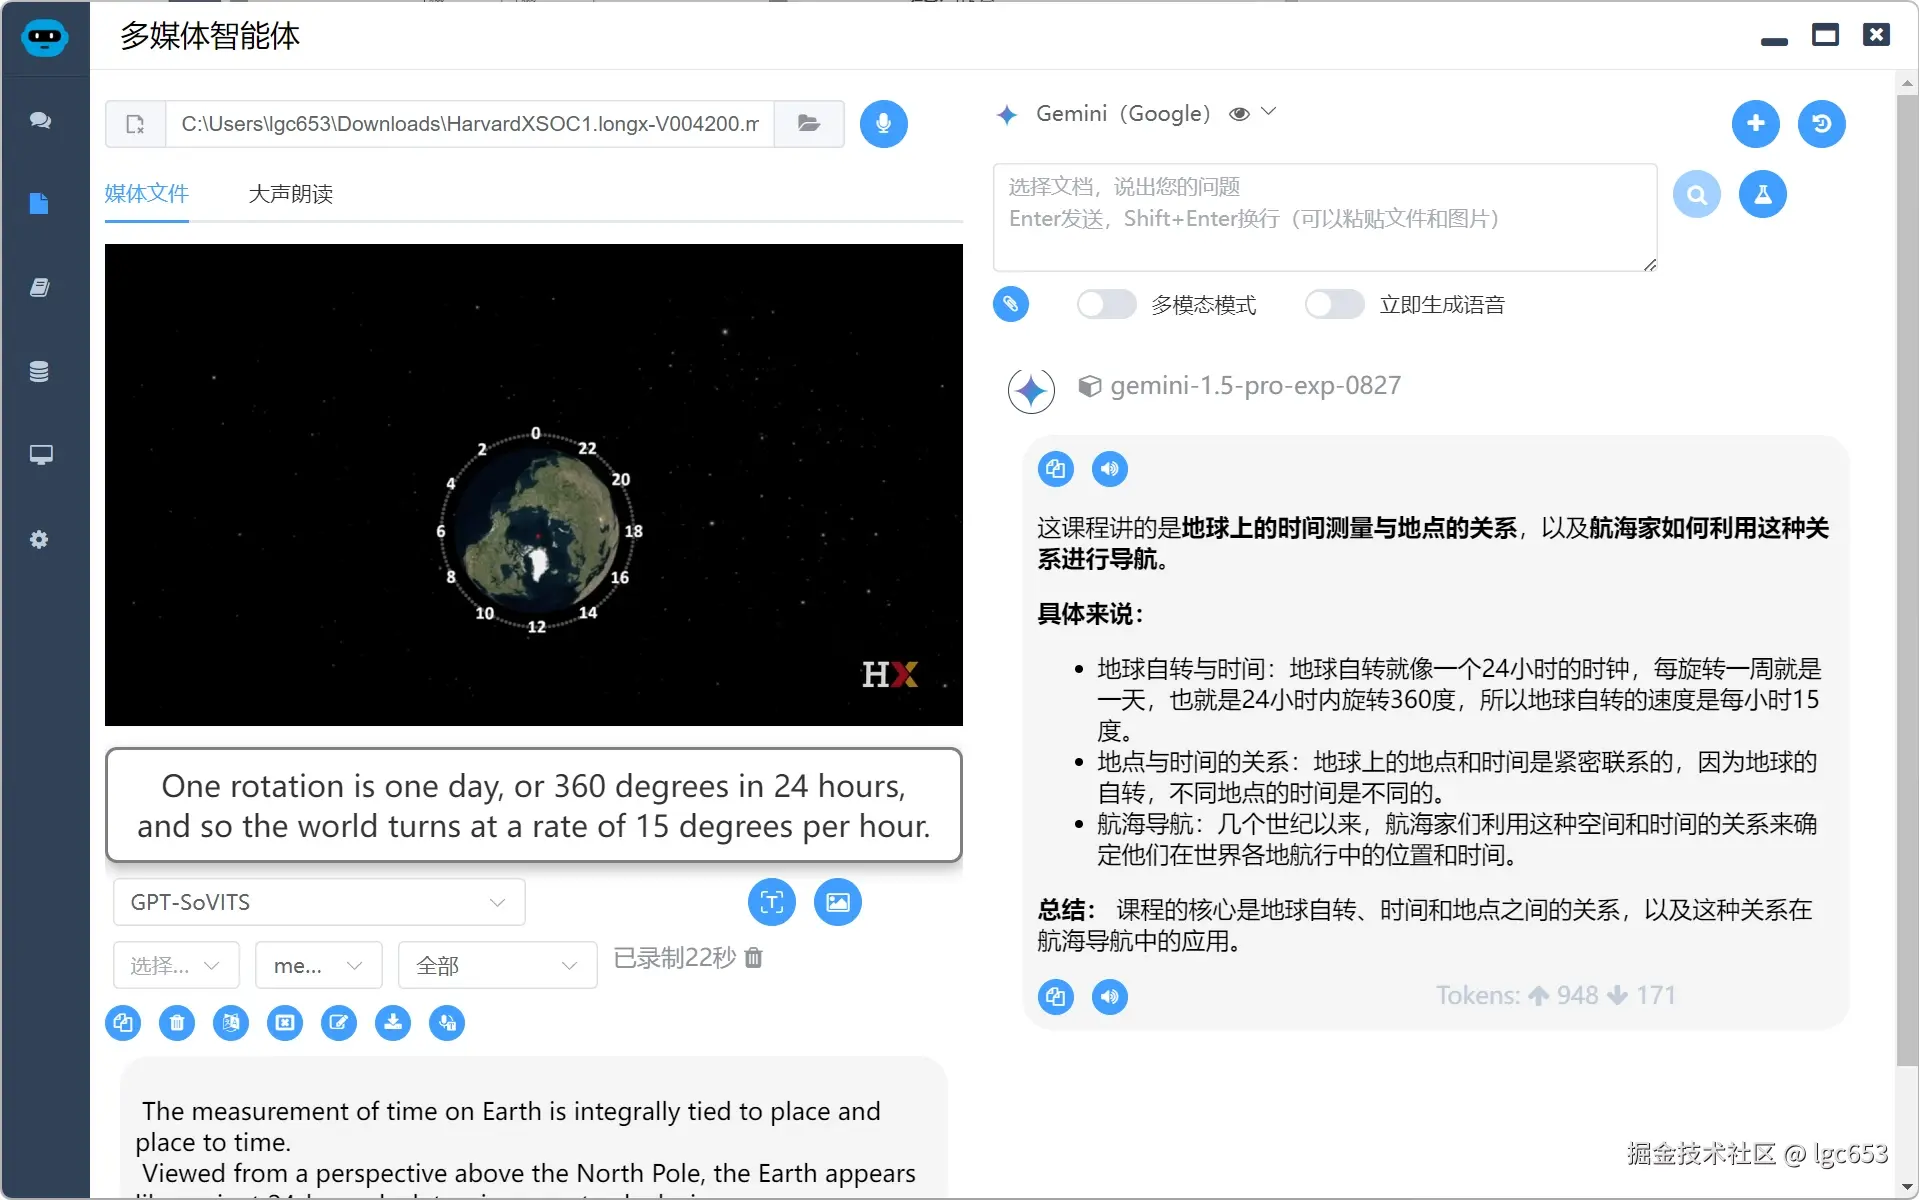Select the 媒体文件 tab

pos(146,194)
